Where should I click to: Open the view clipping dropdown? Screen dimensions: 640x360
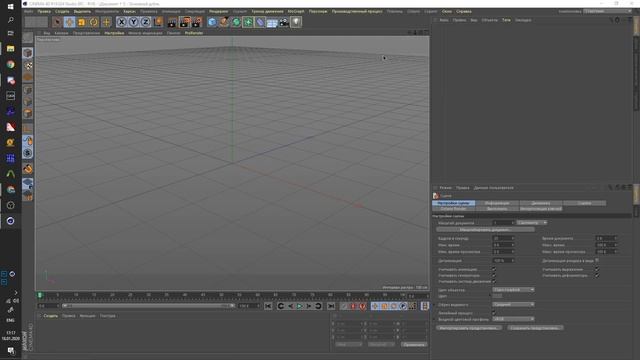[x=513, y=304]
